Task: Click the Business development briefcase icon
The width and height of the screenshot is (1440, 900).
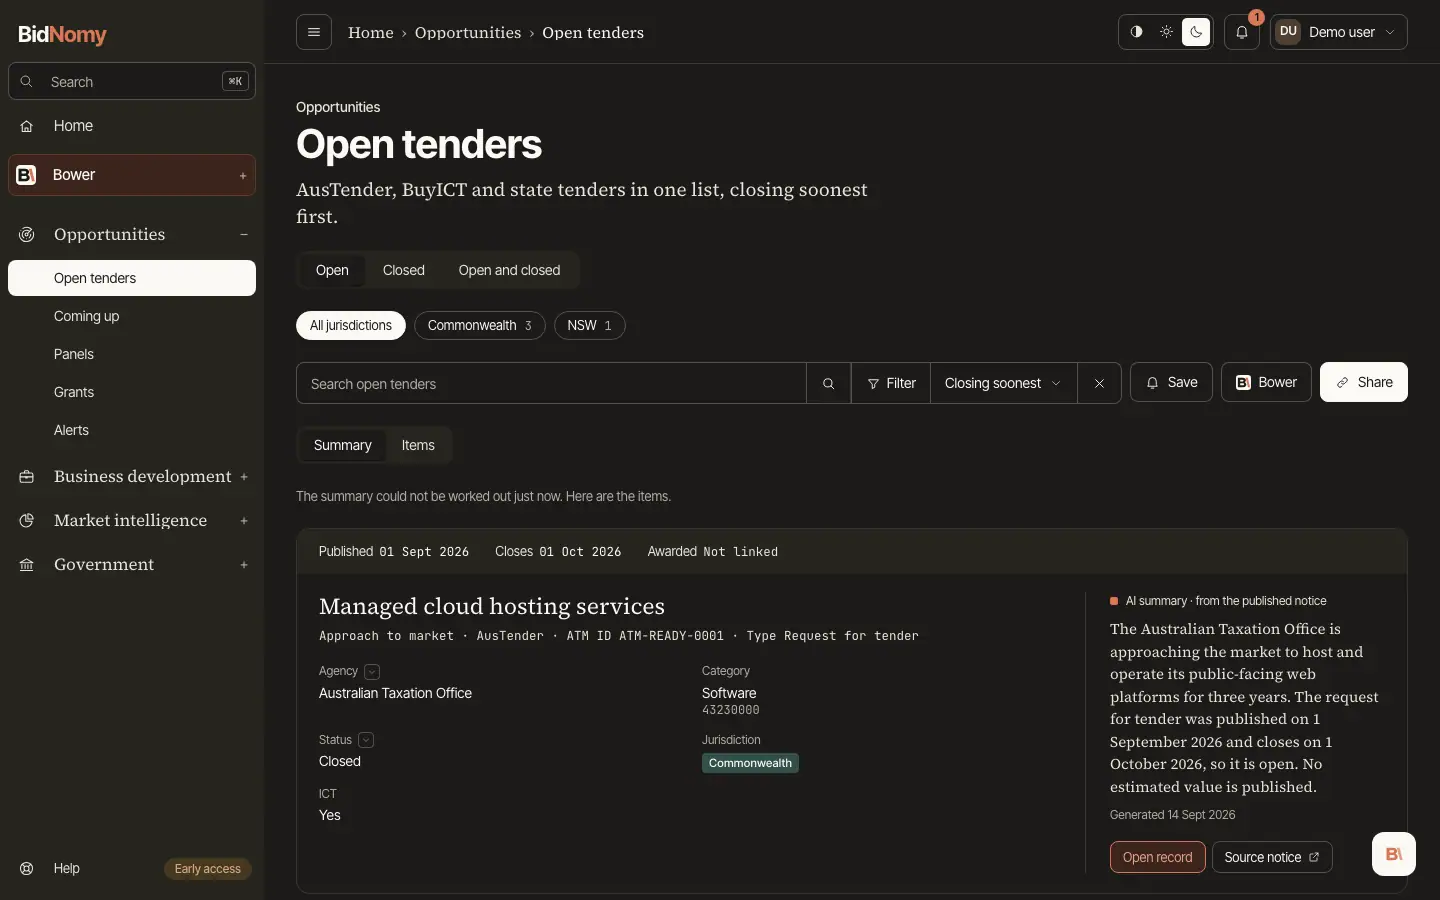Action: [27, 477]
